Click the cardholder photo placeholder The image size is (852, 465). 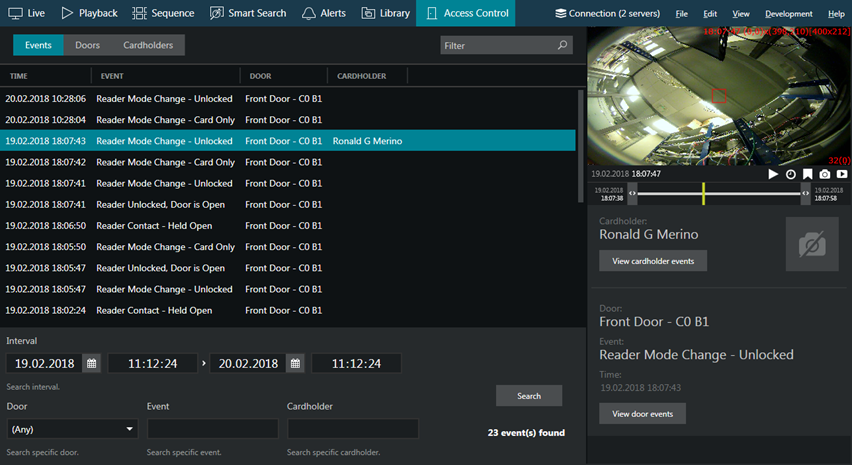[x=812, y=244]
